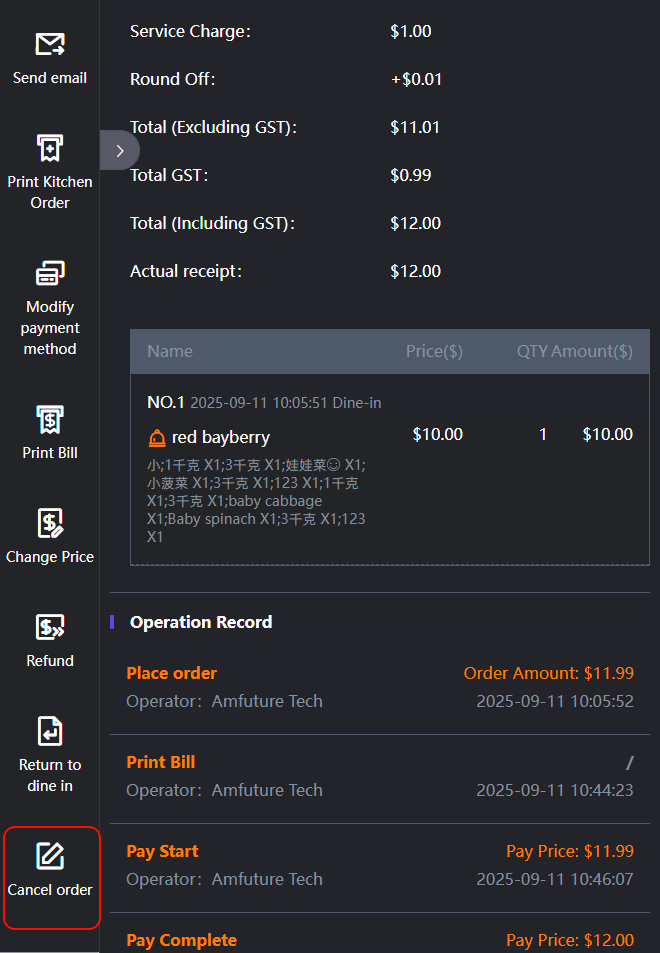This screenshot has width=660, height=953.
Task: Click the Send email envelope icon
Action: click(x=50, y=44)
